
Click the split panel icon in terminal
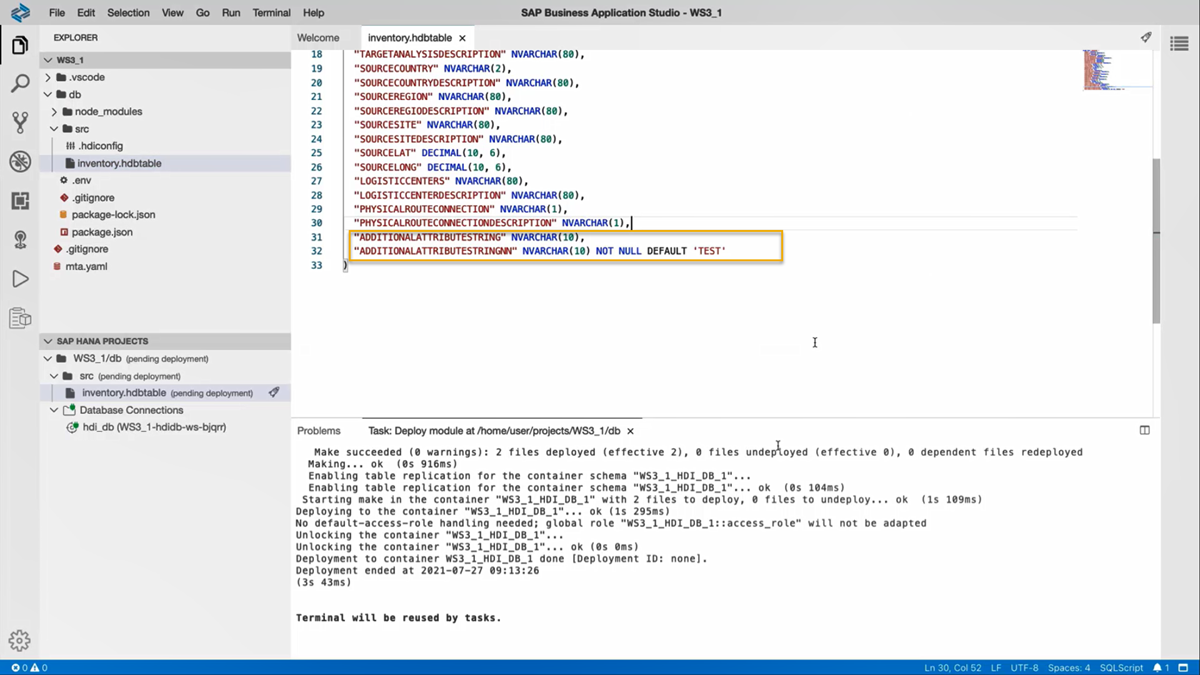point(1145,430)
